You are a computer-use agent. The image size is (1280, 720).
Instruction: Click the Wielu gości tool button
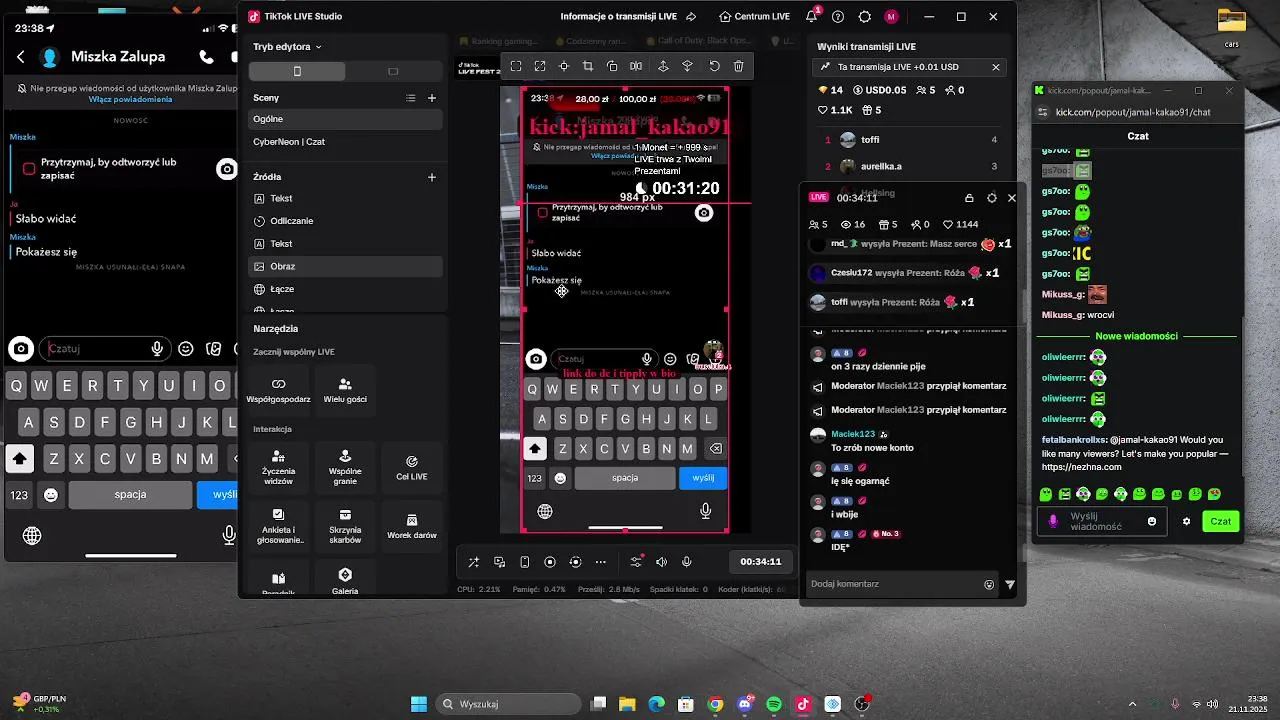click(x=345, y=391)
